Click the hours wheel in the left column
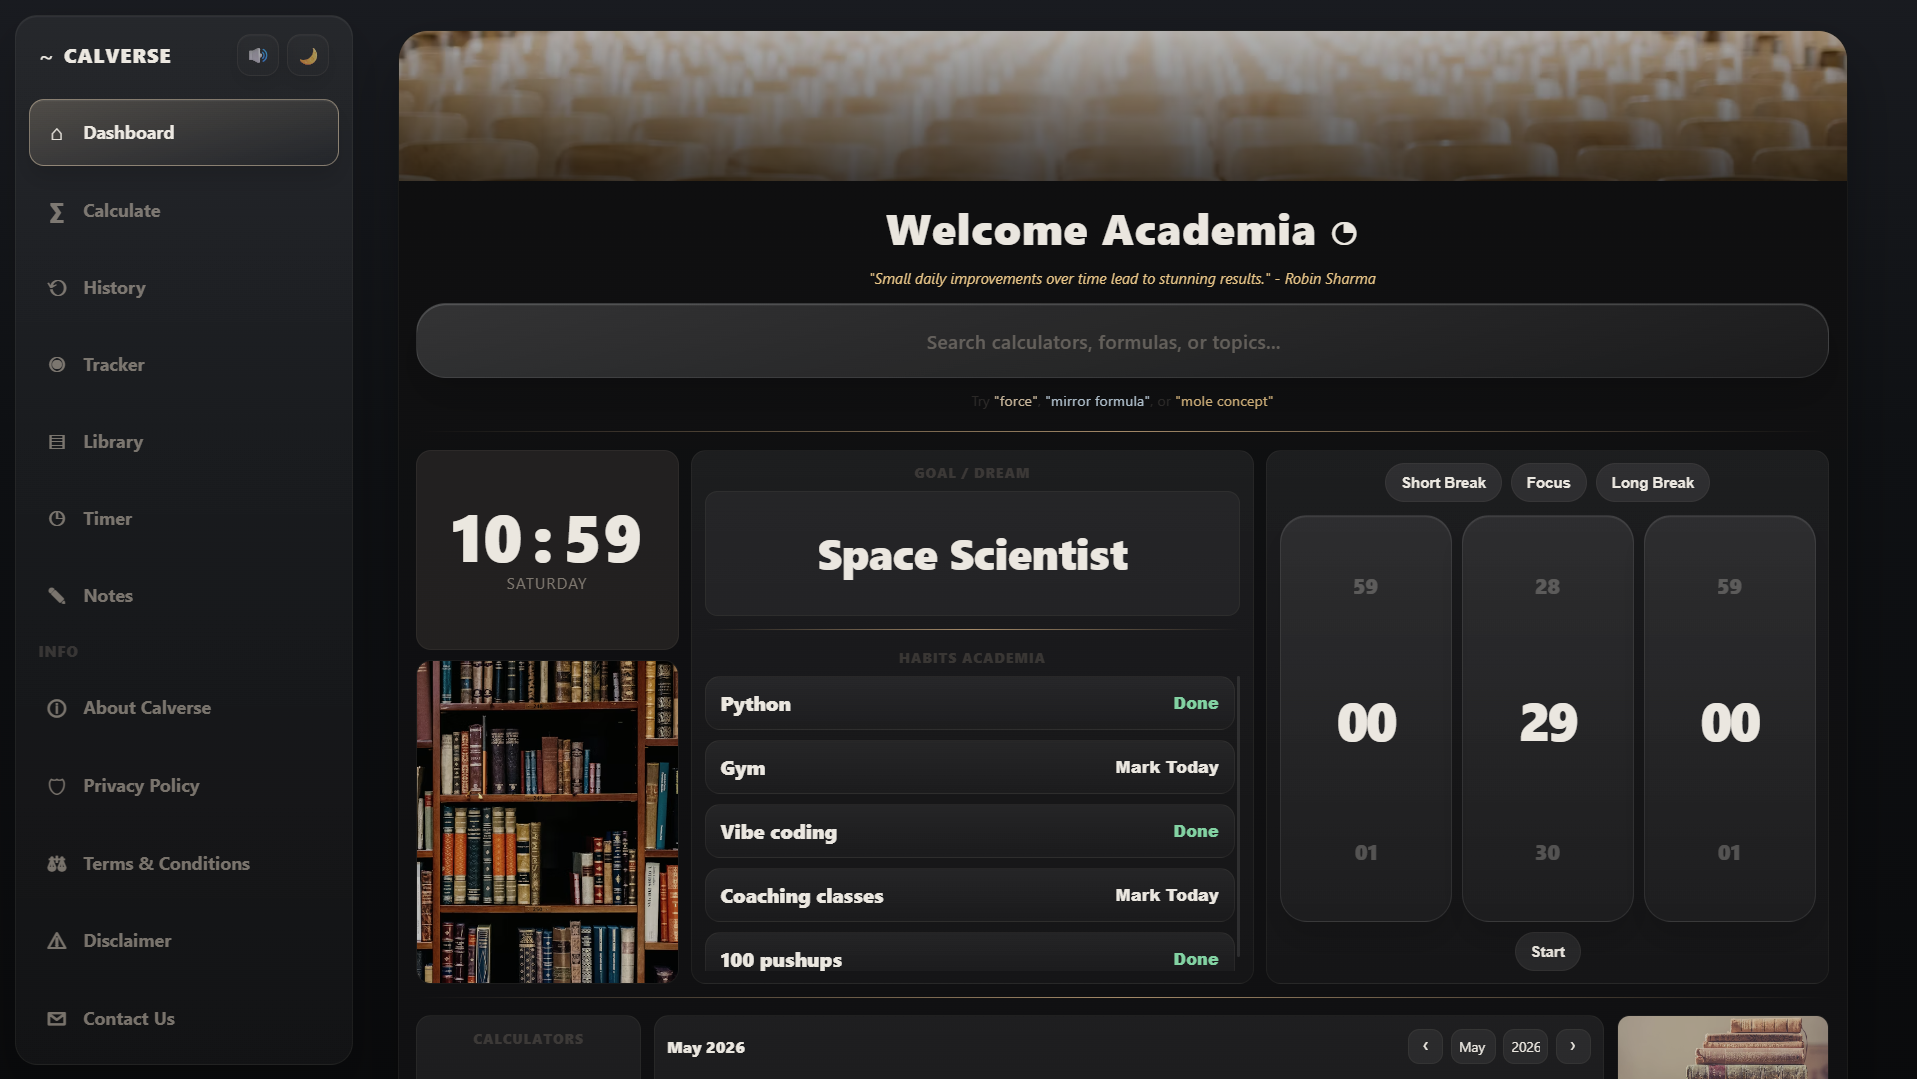The width and height of the screenshot is (1919, 1079). point(1366,719)
